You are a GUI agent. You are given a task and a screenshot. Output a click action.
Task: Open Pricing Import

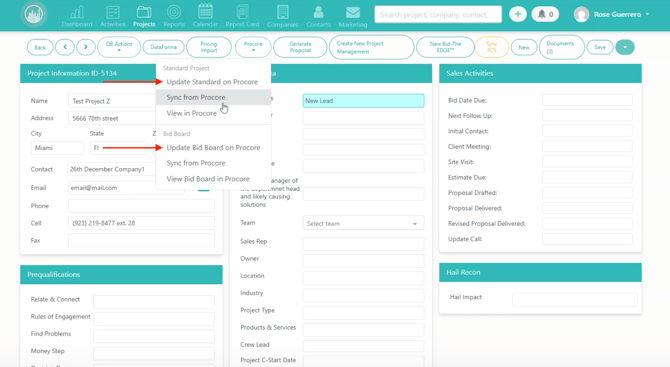coord(209,47)
